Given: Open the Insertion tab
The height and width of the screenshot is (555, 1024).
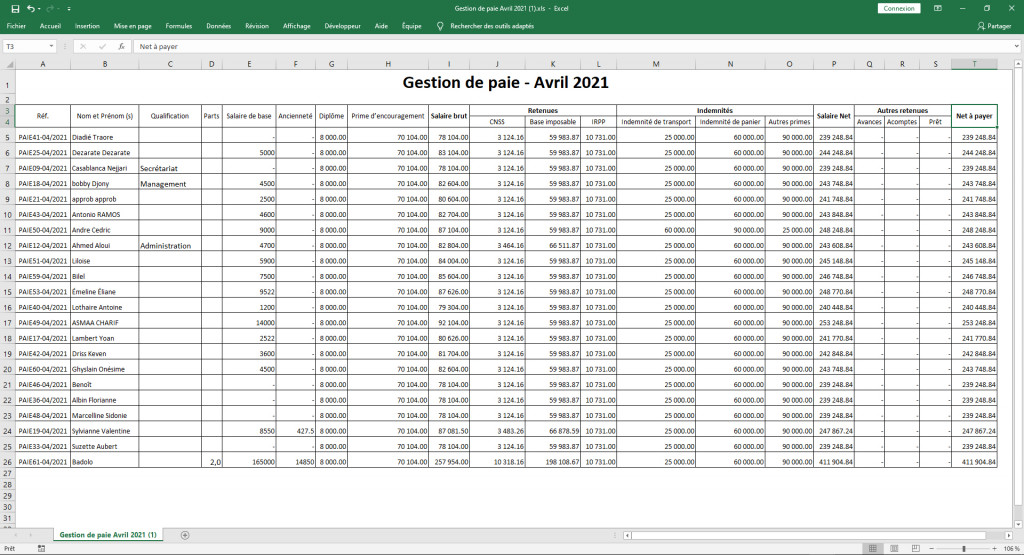Looking at the screenshot, I should [x=87, y=26].
